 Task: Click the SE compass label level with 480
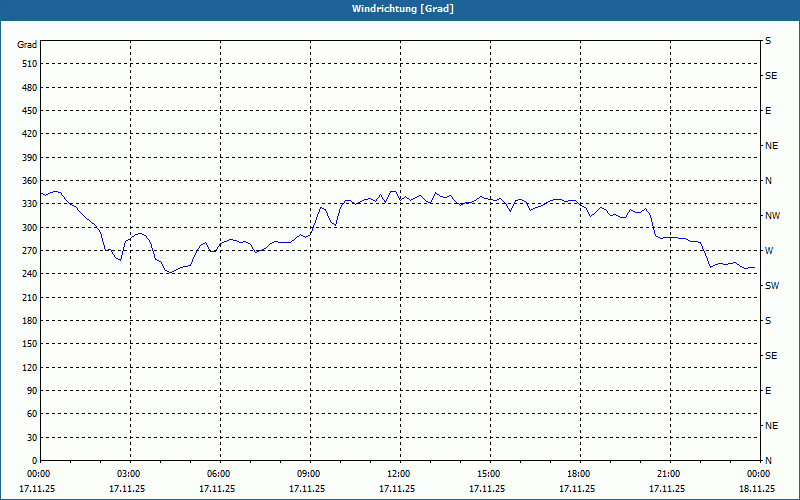click(x=771, y=76)
